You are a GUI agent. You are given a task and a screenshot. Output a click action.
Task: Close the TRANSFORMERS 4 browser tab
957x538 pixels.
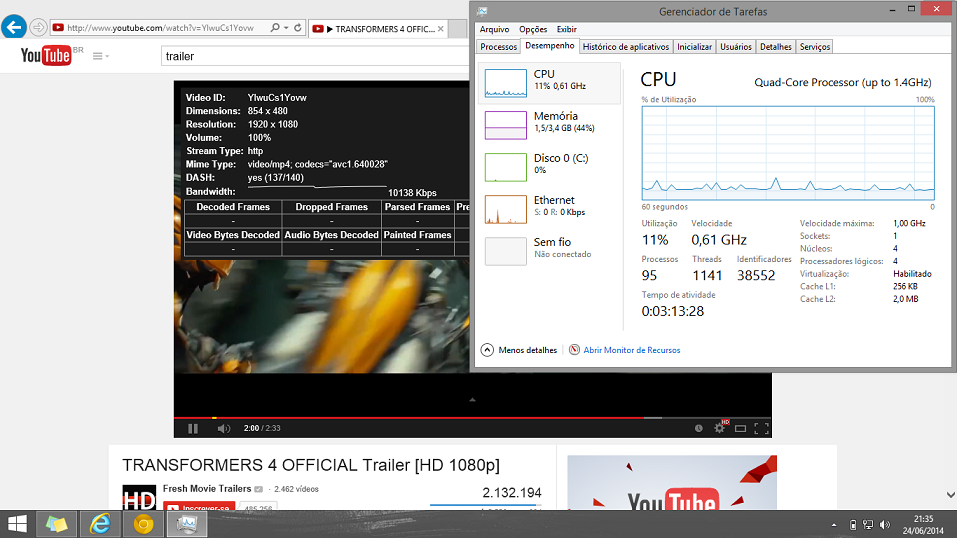click(x=441, y=29)
